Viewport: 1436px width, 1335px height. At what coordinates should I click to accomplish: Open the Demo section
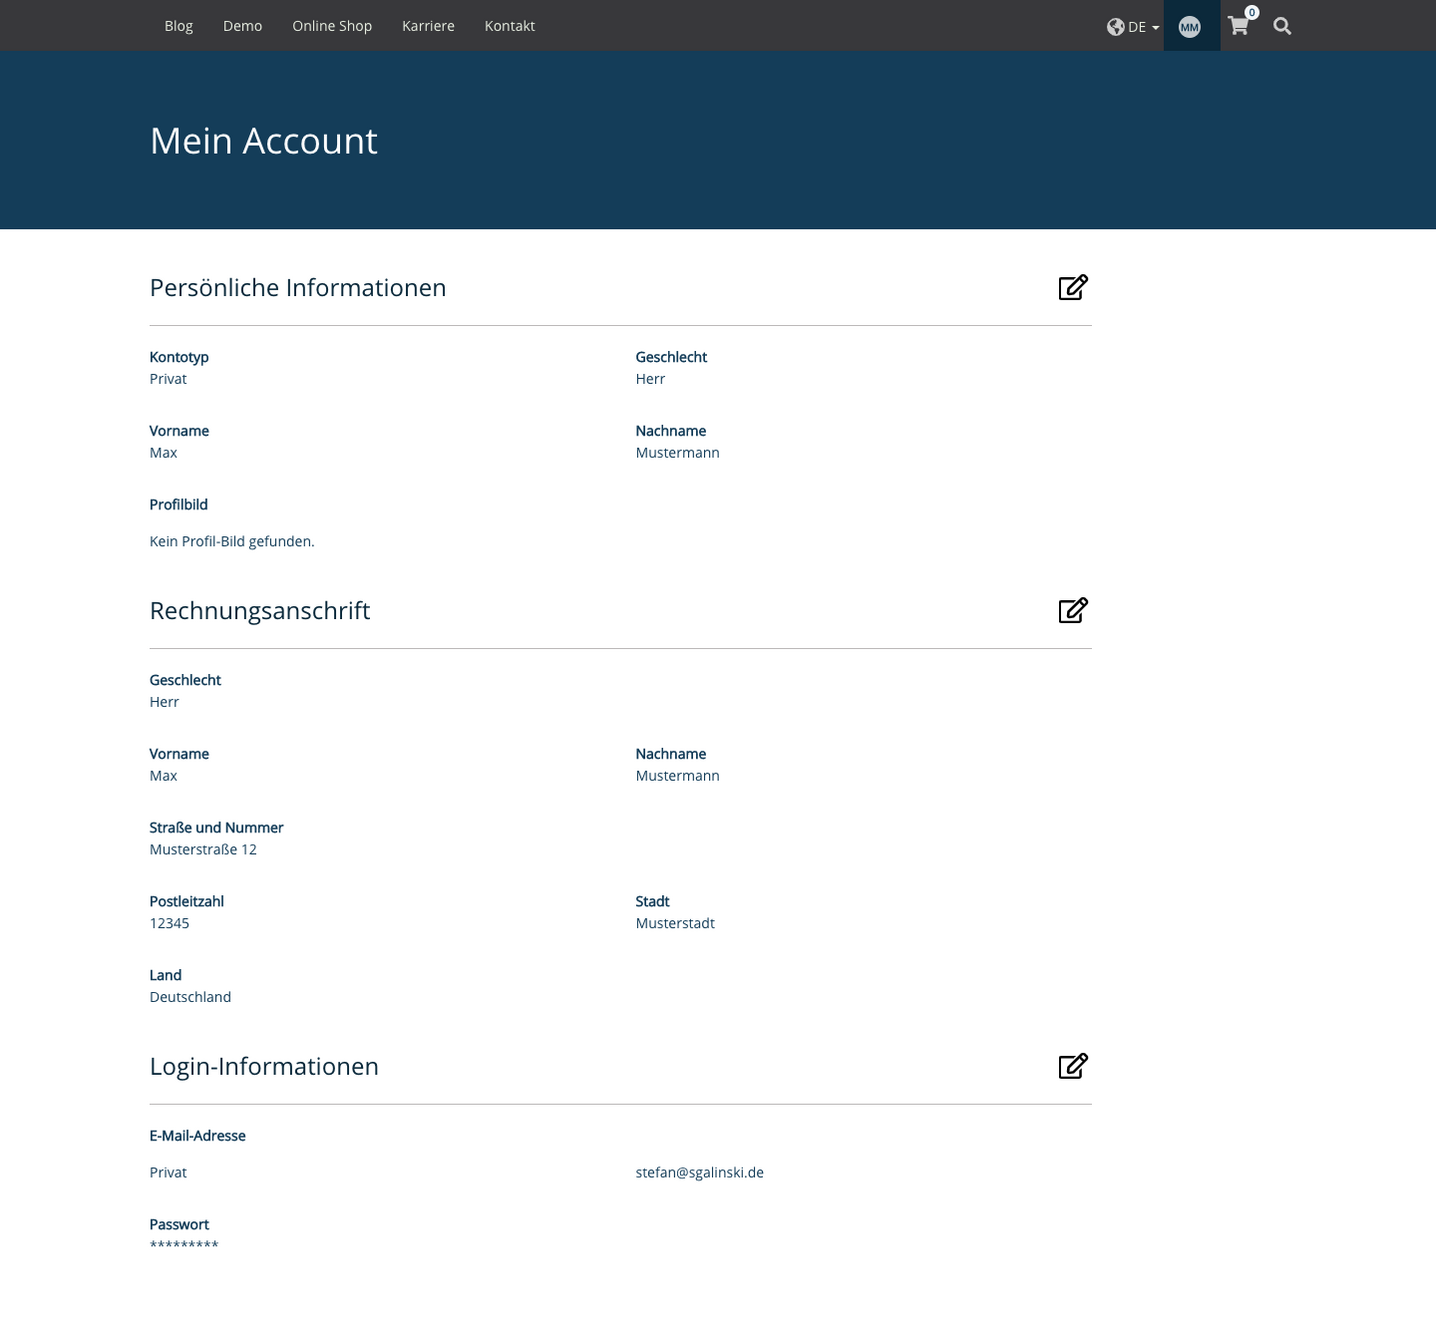coord(242,26)
